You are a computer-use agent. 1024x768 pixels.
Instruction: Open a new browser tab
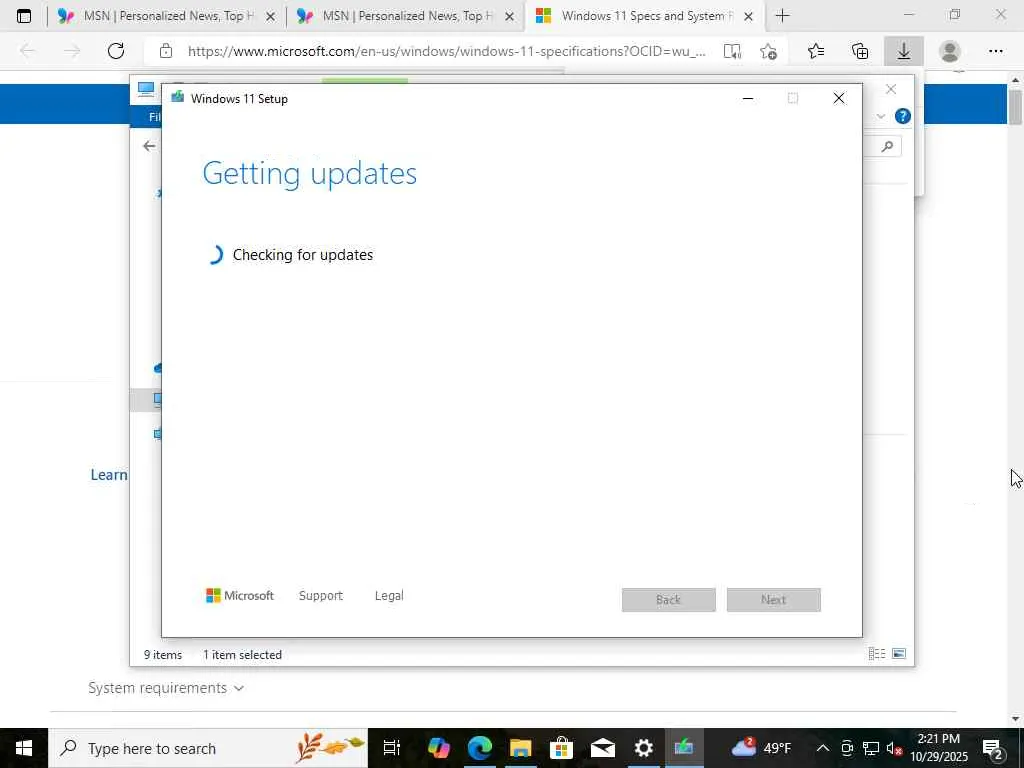pyautogui.click(x=782, y=16)
